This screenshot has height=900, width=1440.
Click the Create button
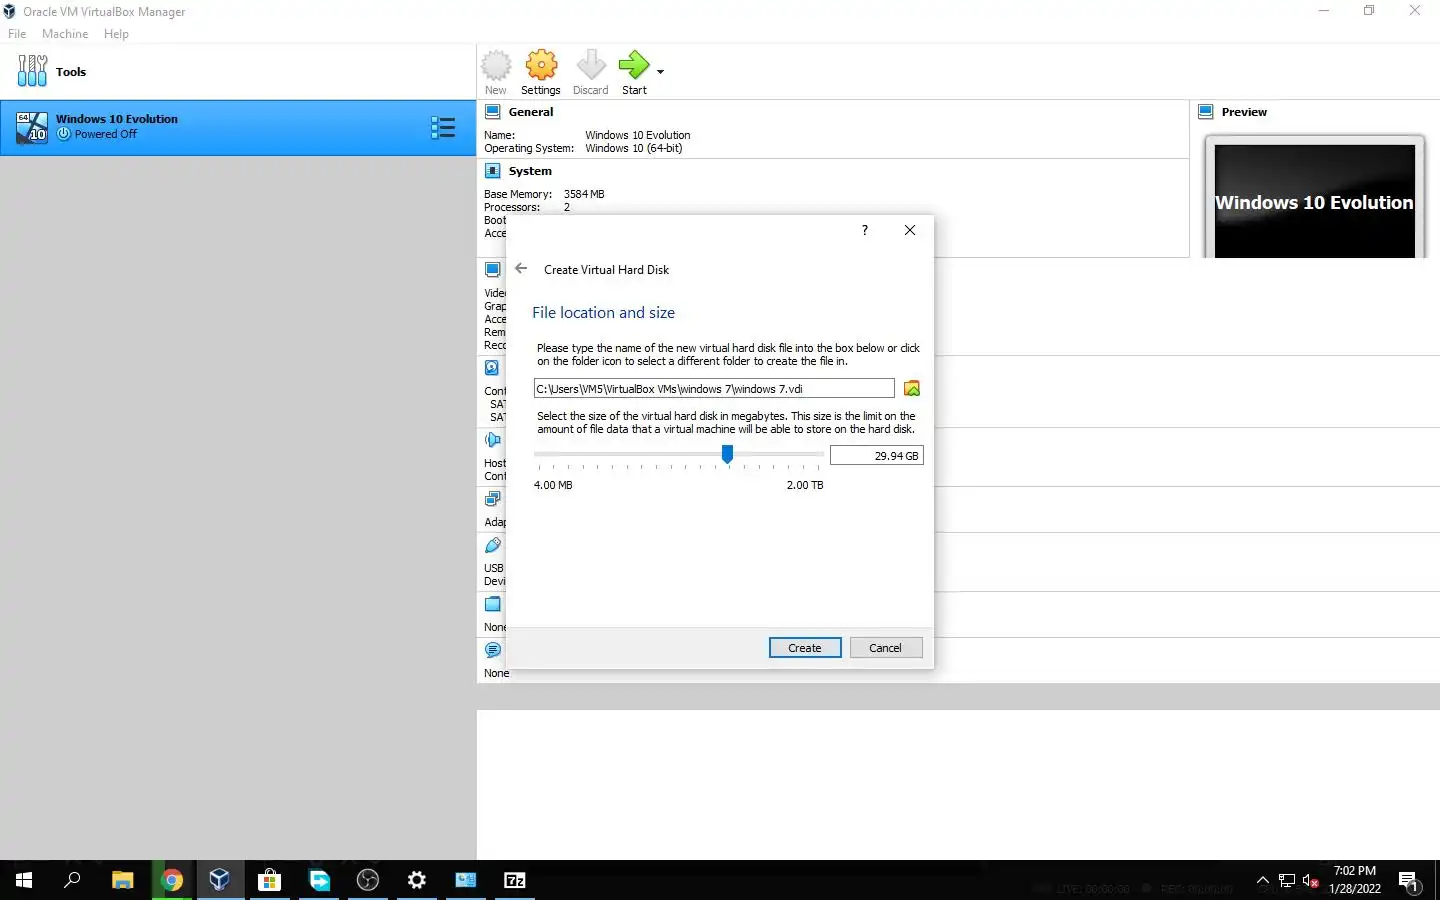[805, 648]
